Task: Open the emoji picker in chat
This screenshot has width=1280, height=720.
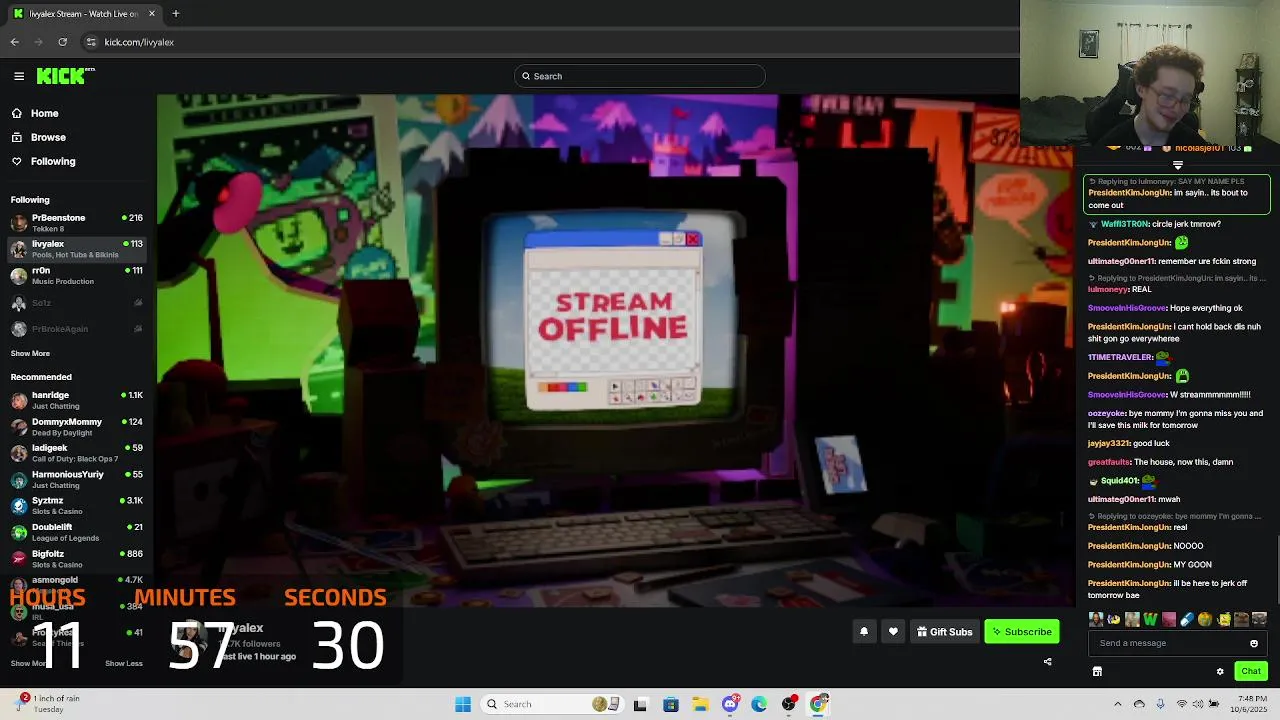Action: pyautogui.click(x=1254, y=643)
